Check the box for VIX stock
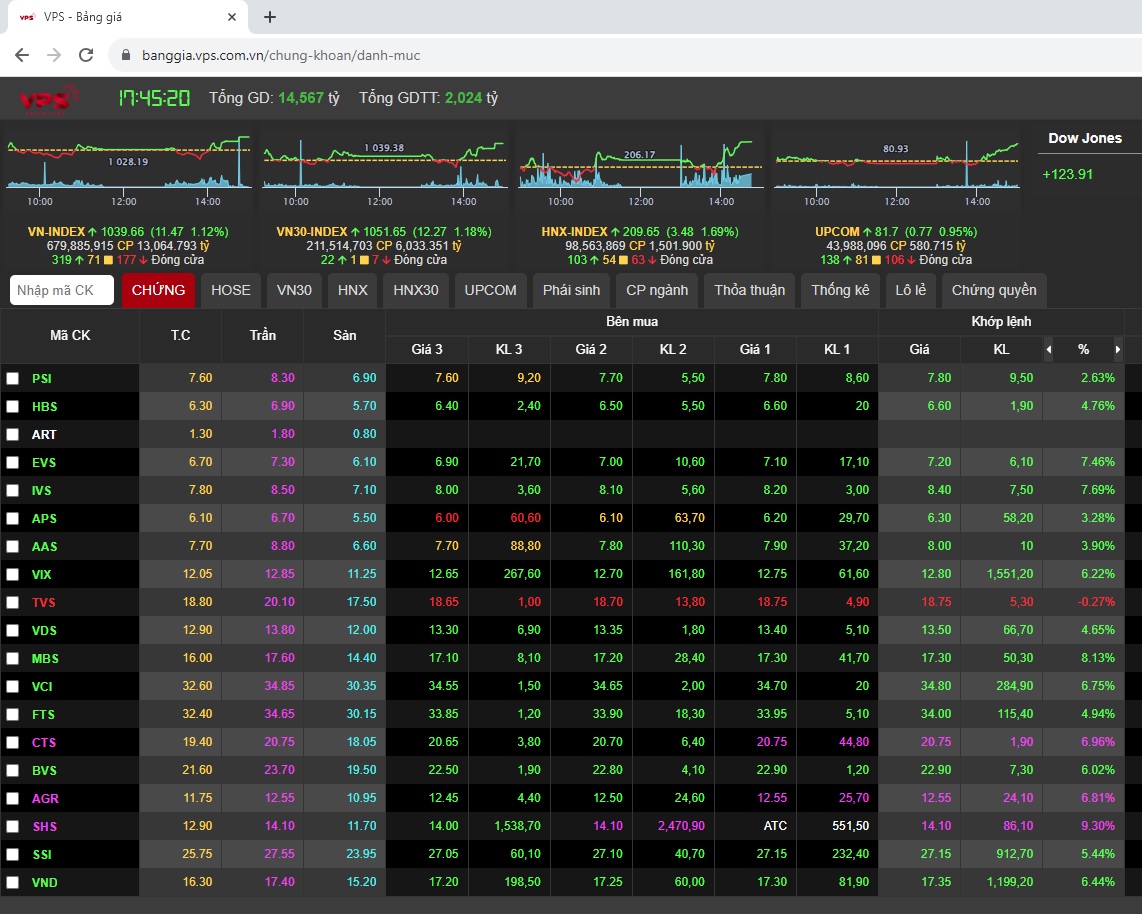Viewport: 1142px width, 914px height. pos(13,575)
